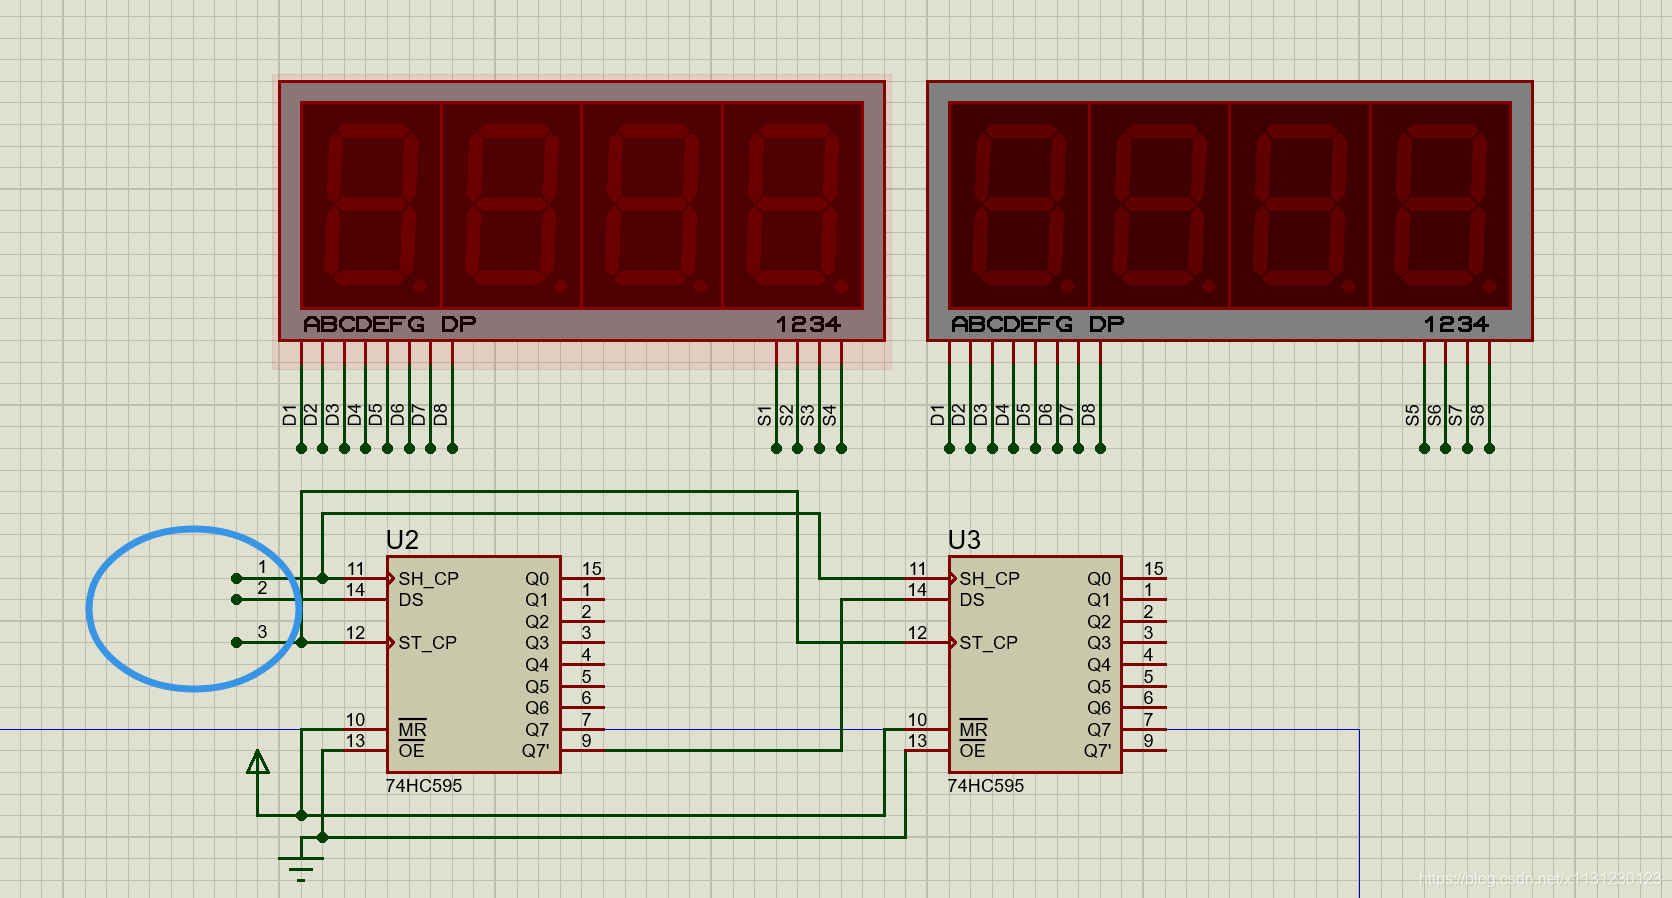This screenshot has height=898, width=1672.
Task: Click pin 11 SH_CP of U2
Action: point(366,578)
